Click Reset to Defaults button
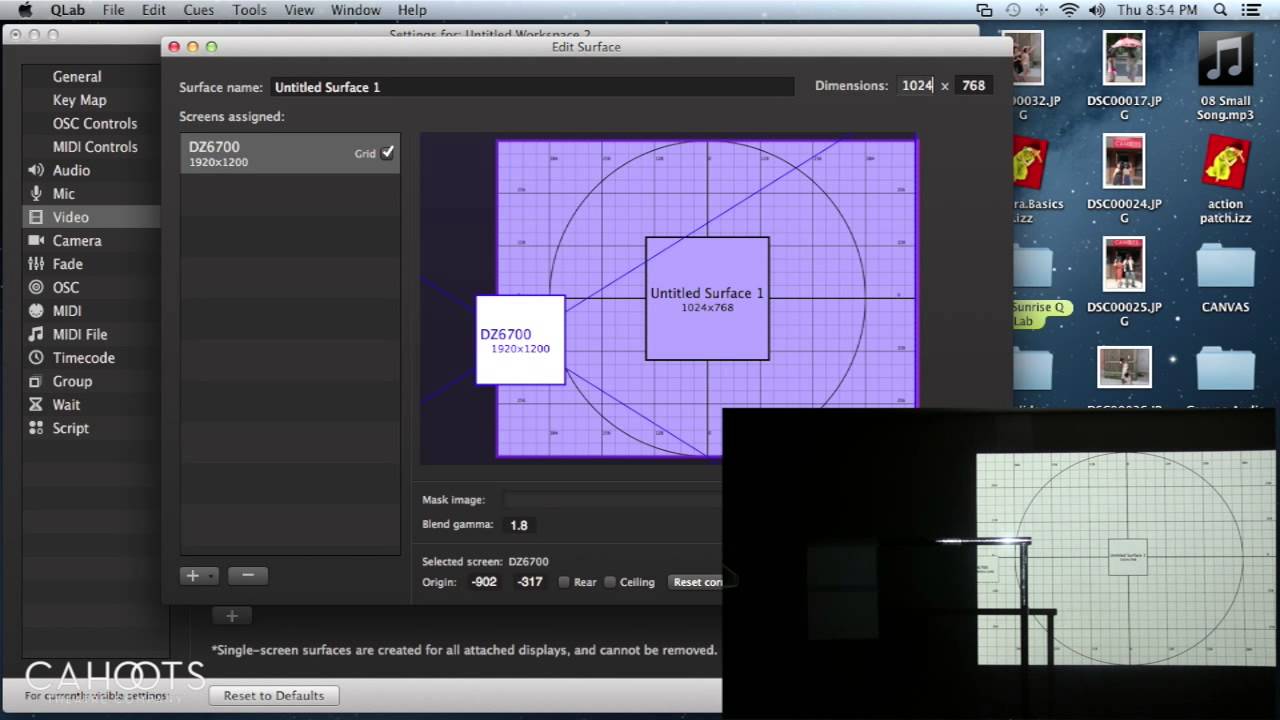The image size is (1280, 720). coord(274,695)
